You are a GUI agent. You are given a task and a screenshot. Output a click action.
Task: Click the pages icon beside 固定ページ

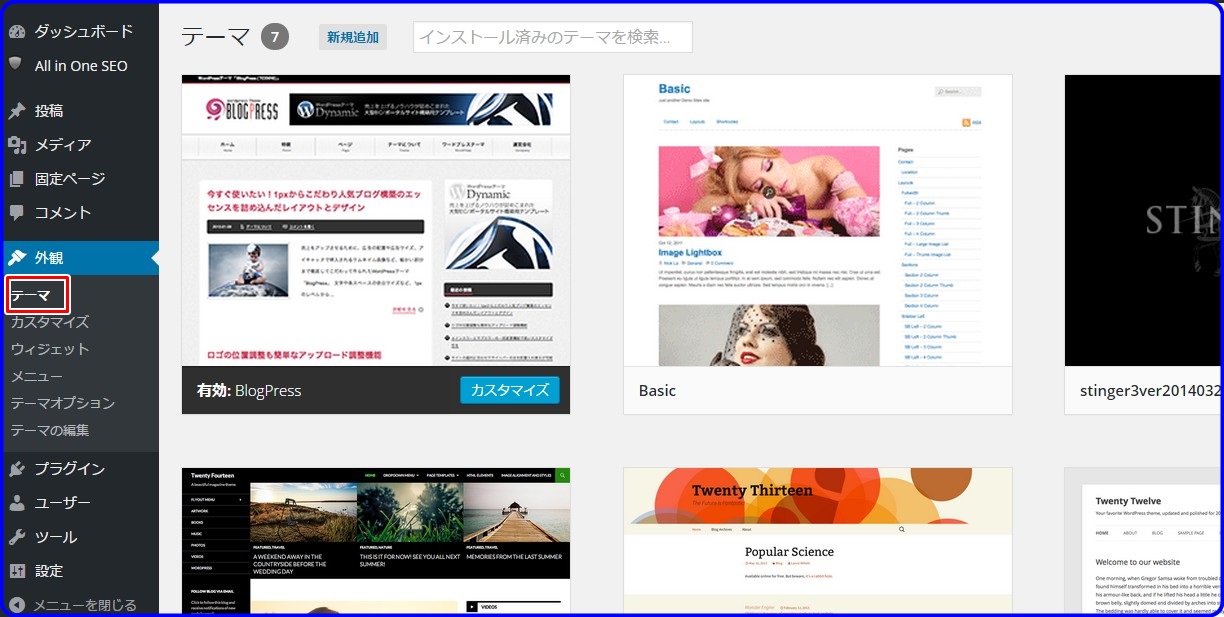(x=16, y=179)
